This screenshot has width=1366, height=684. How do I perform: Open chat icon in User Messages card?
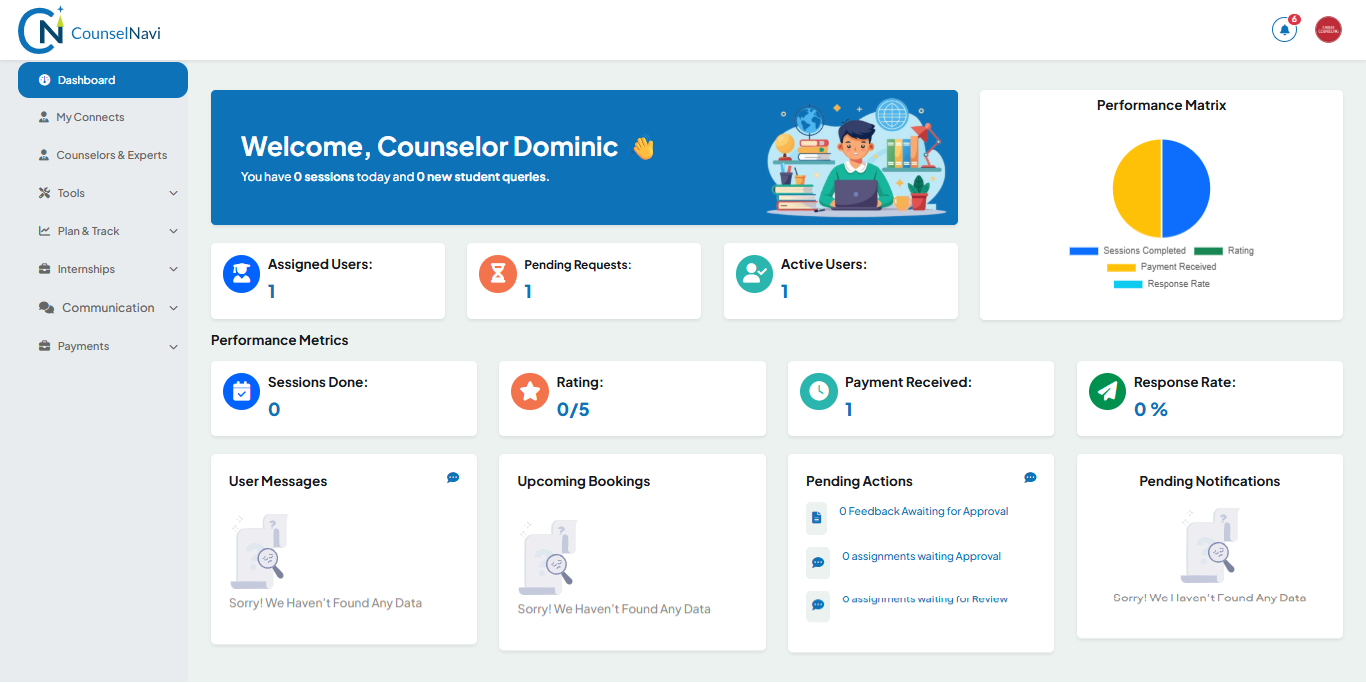[453, 478]
